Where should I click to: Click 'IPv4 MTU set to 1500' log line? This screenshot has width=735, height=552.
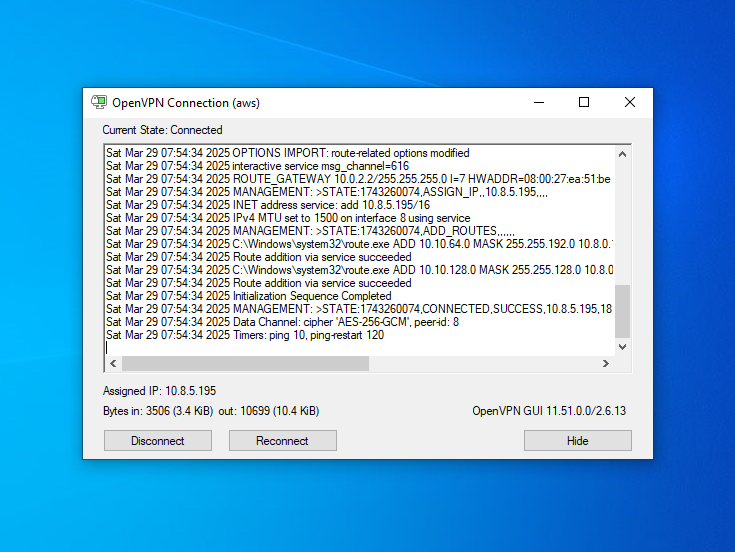(288, 218)
